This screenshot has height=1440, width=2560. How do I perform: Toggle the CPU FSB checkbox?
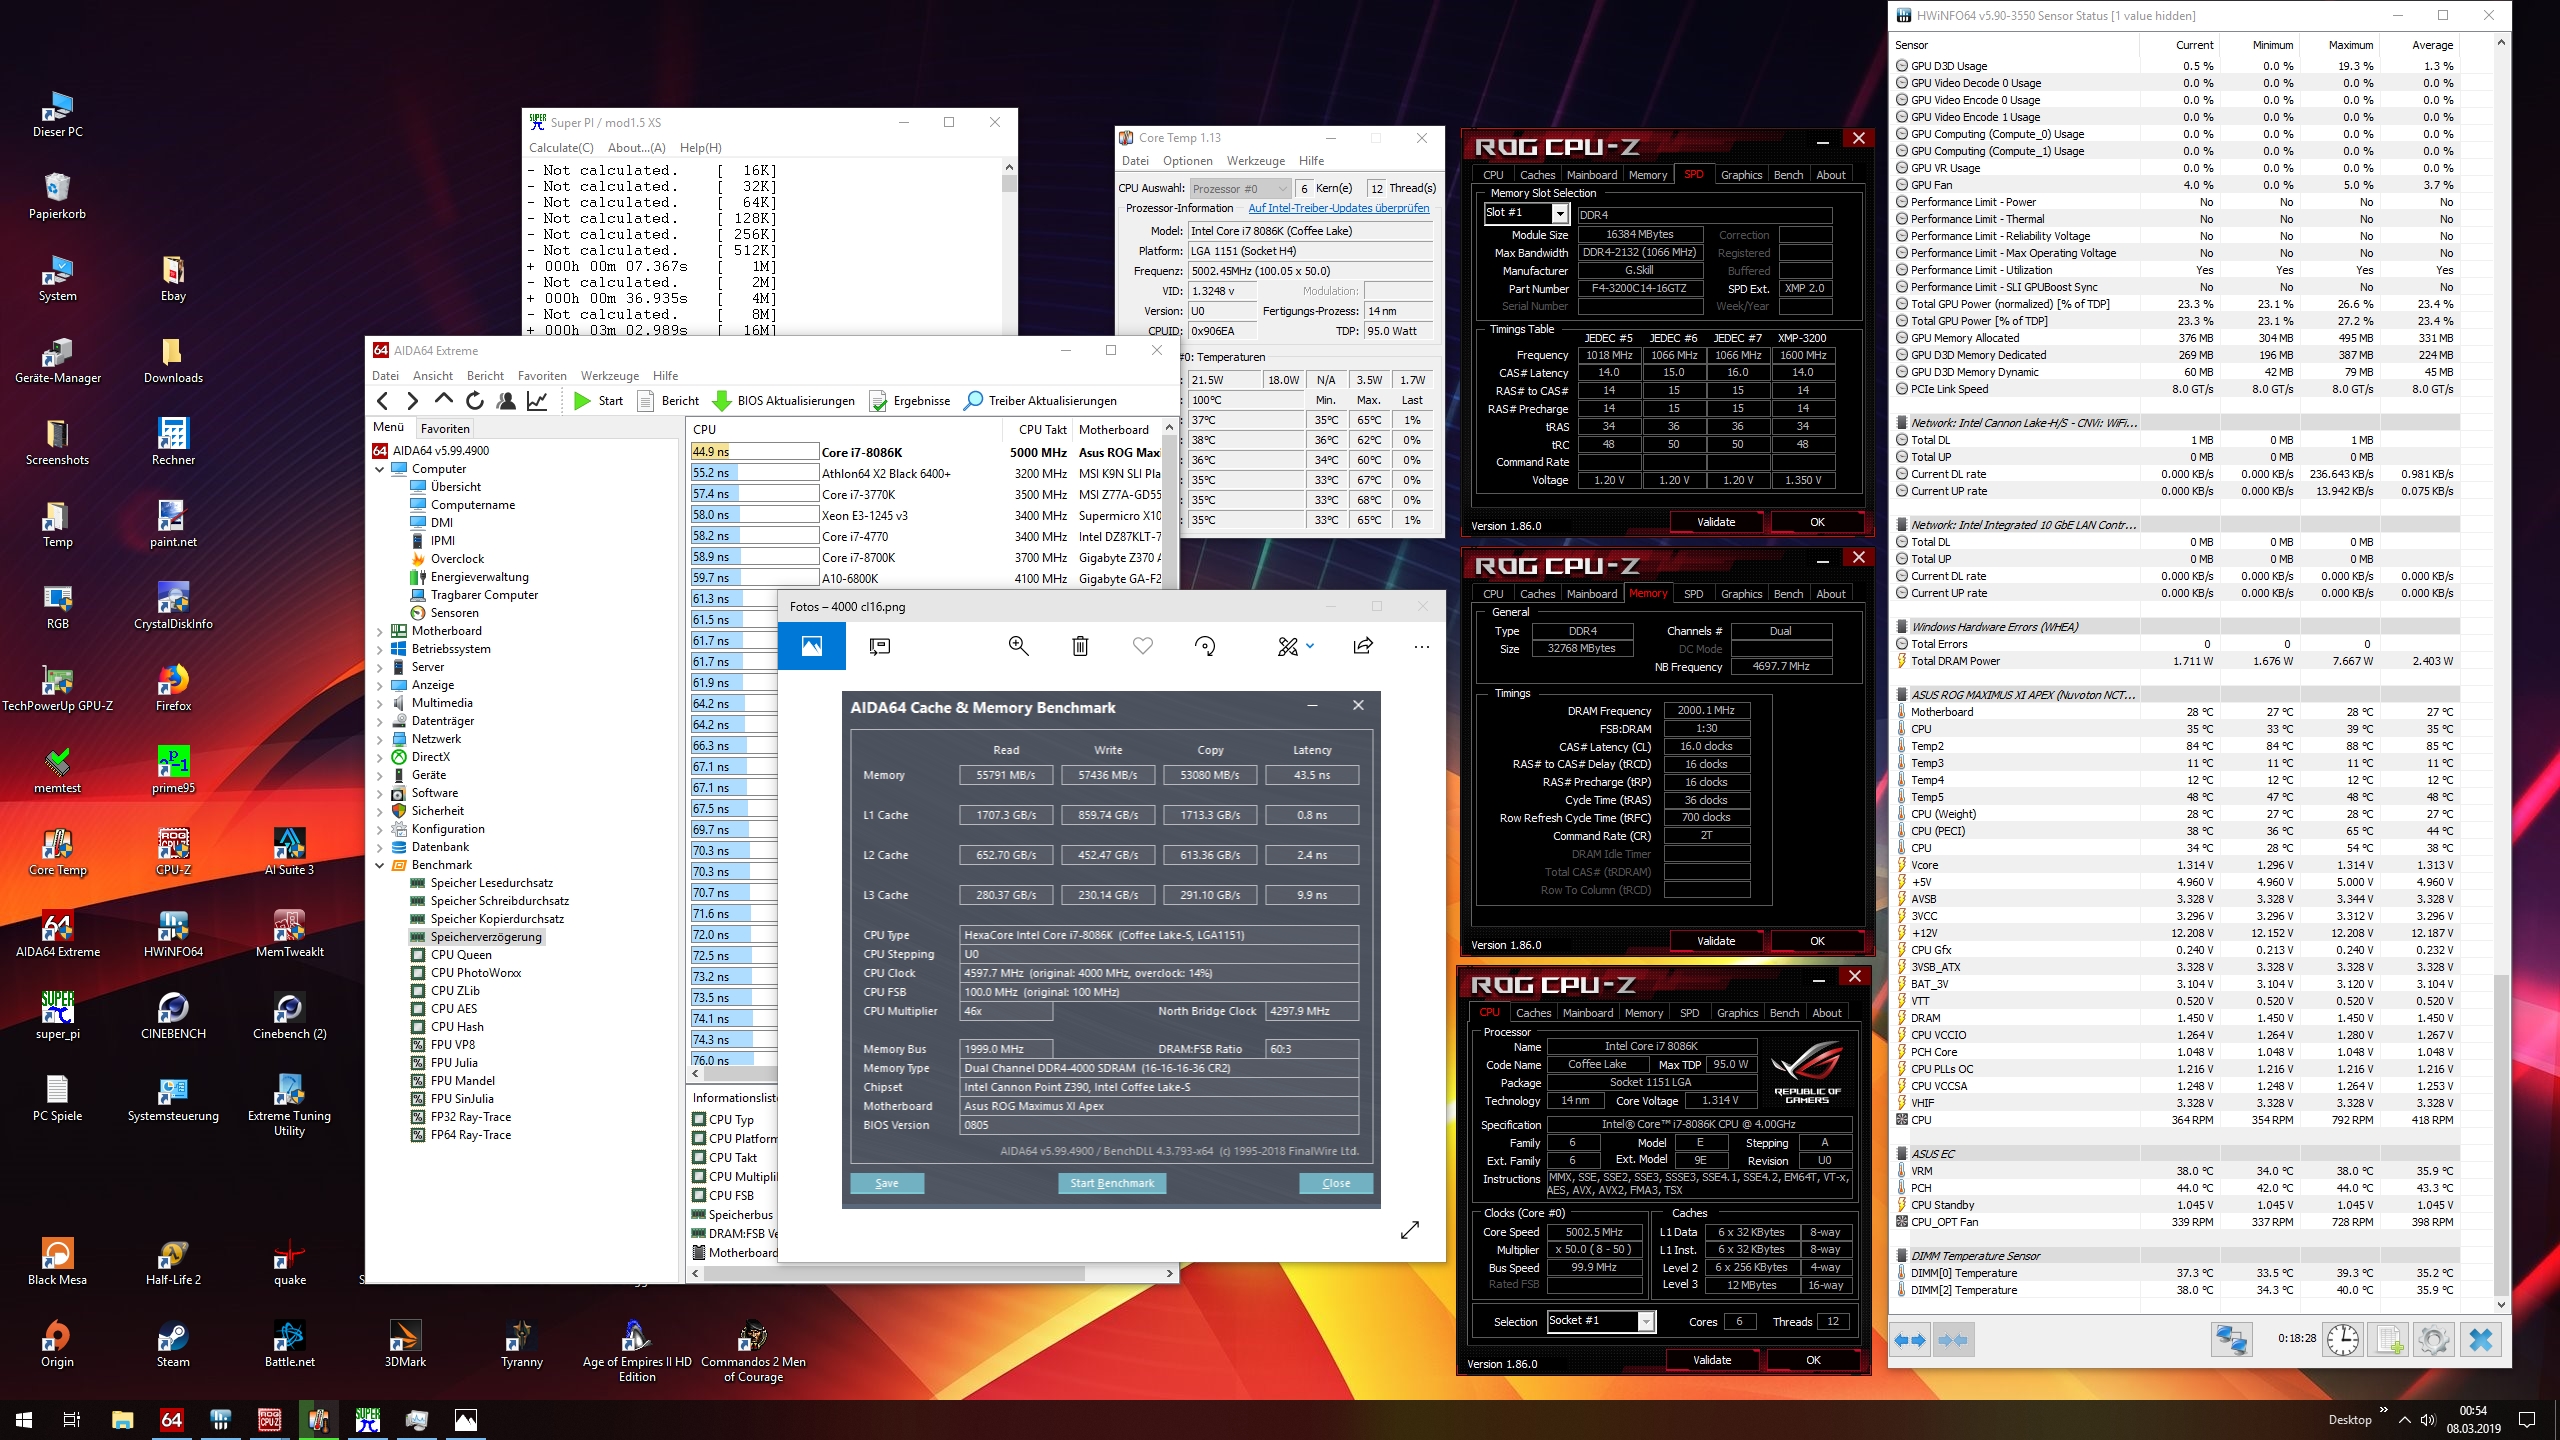click(699, 1196)
